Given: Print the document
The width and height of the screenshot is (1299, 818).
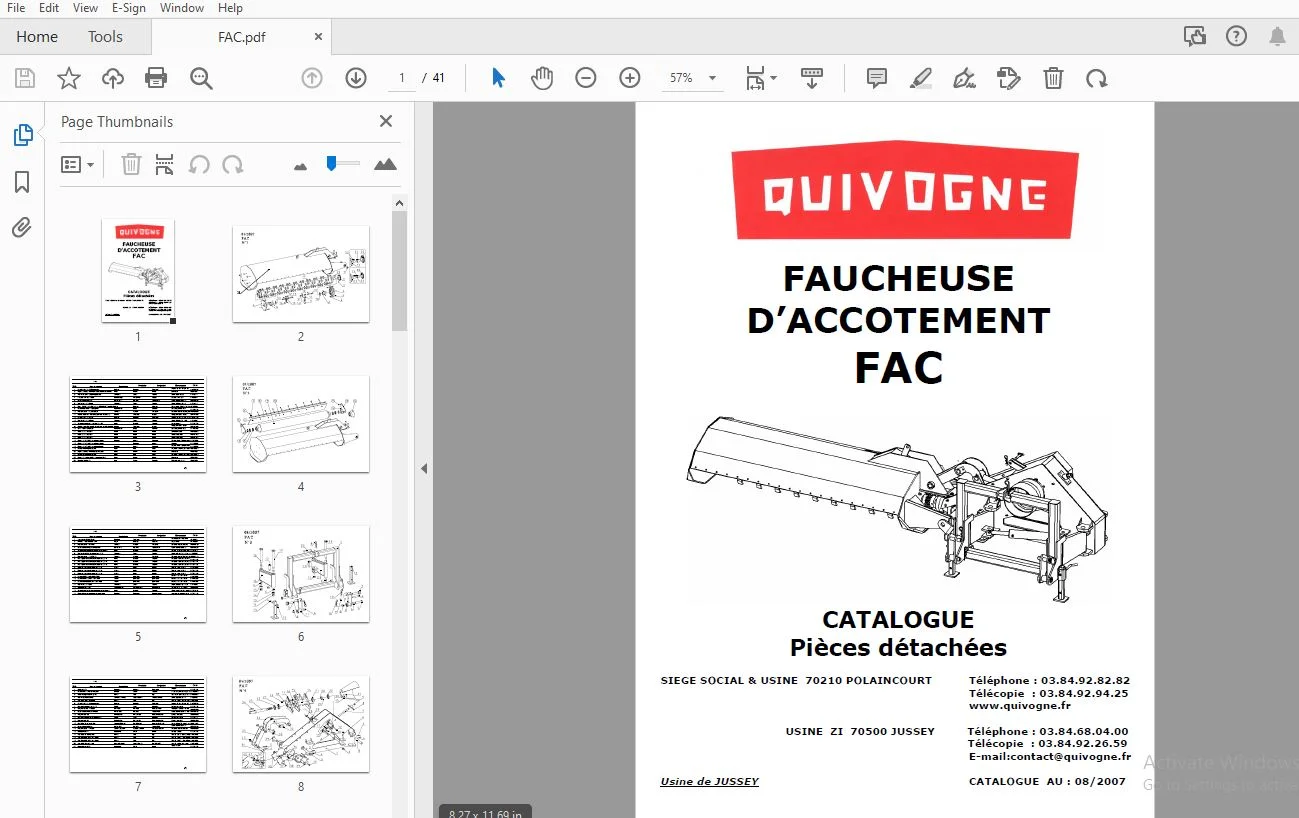Looking at the screenshot, I should (156, 78).
